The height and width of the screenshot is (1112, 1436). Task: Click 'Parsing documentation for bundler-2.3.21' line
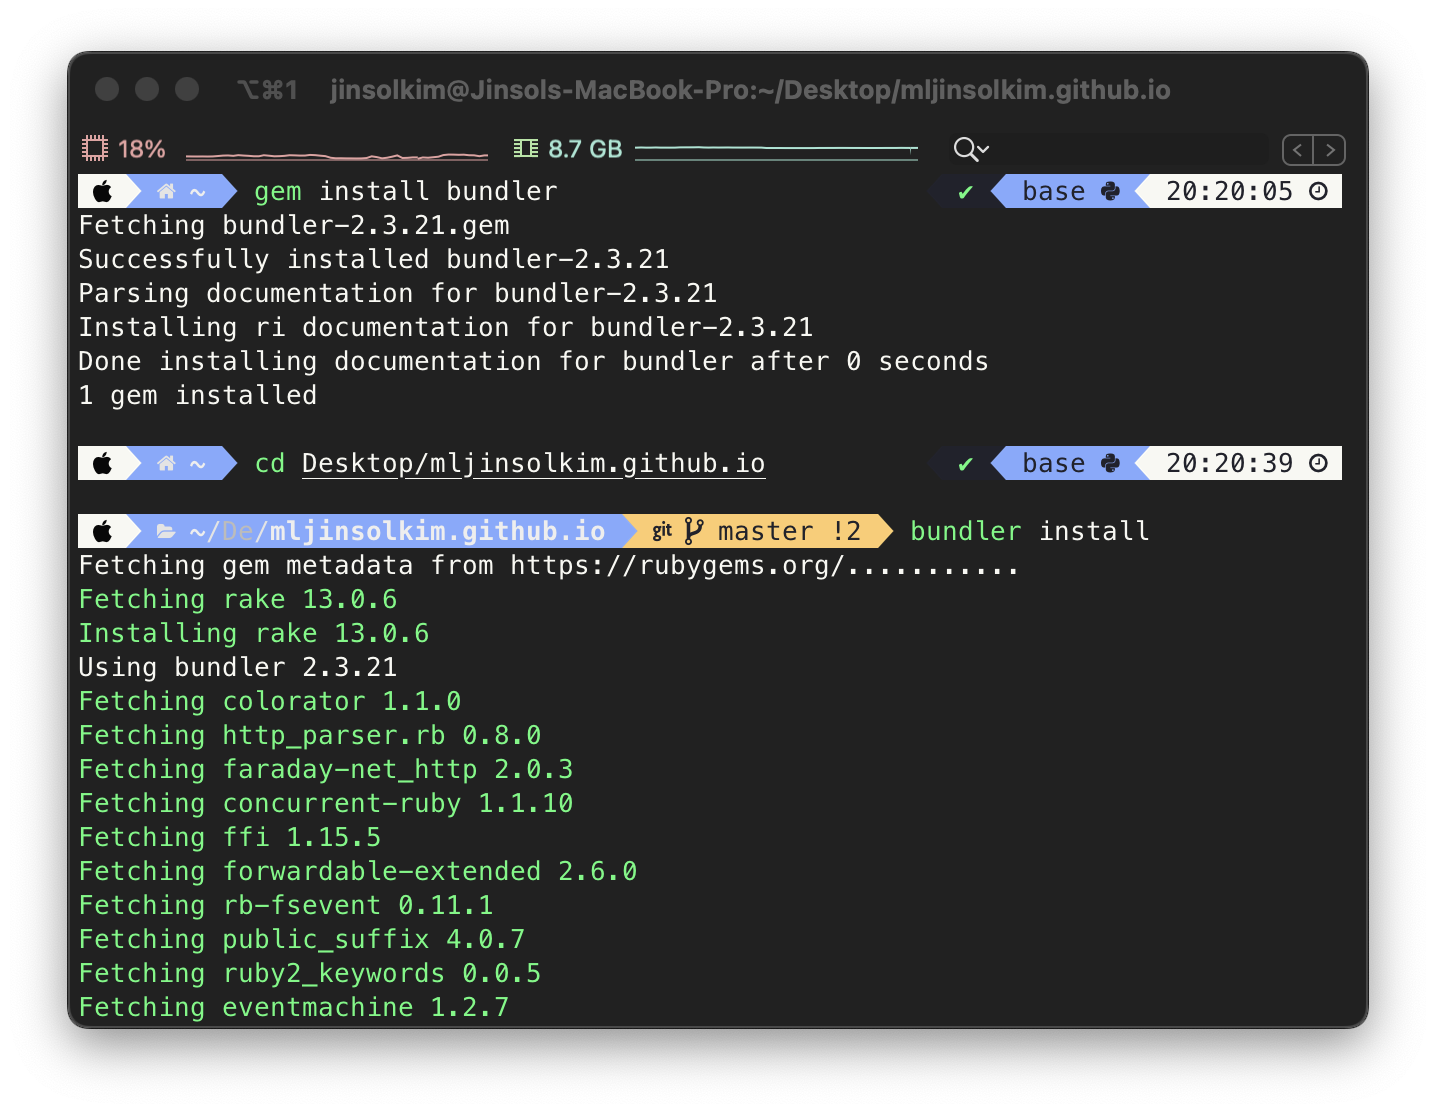click(398, 294)
